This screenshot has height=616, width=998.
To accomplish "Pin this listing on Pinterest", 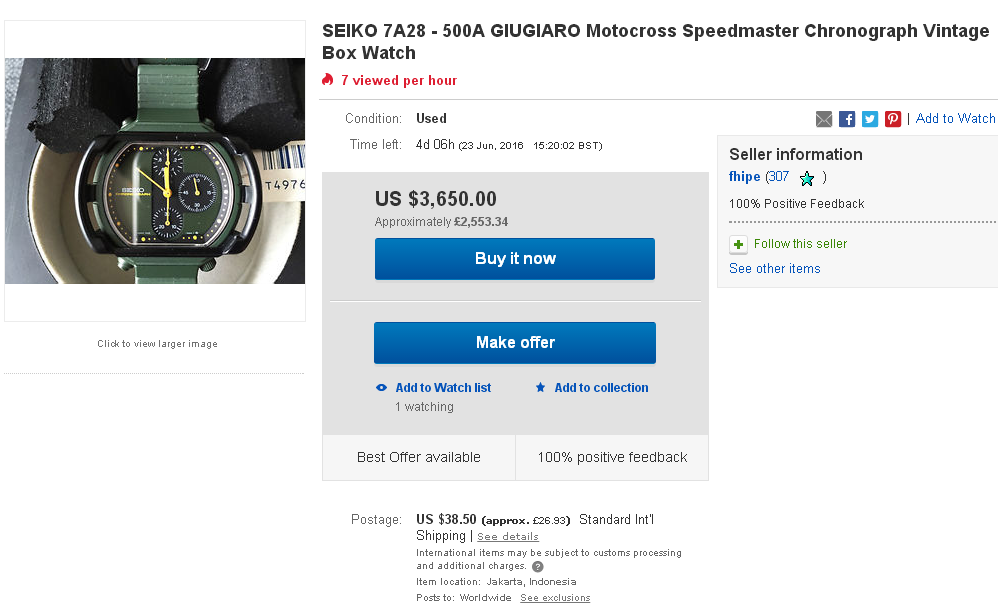I will (x=893, y=119).
